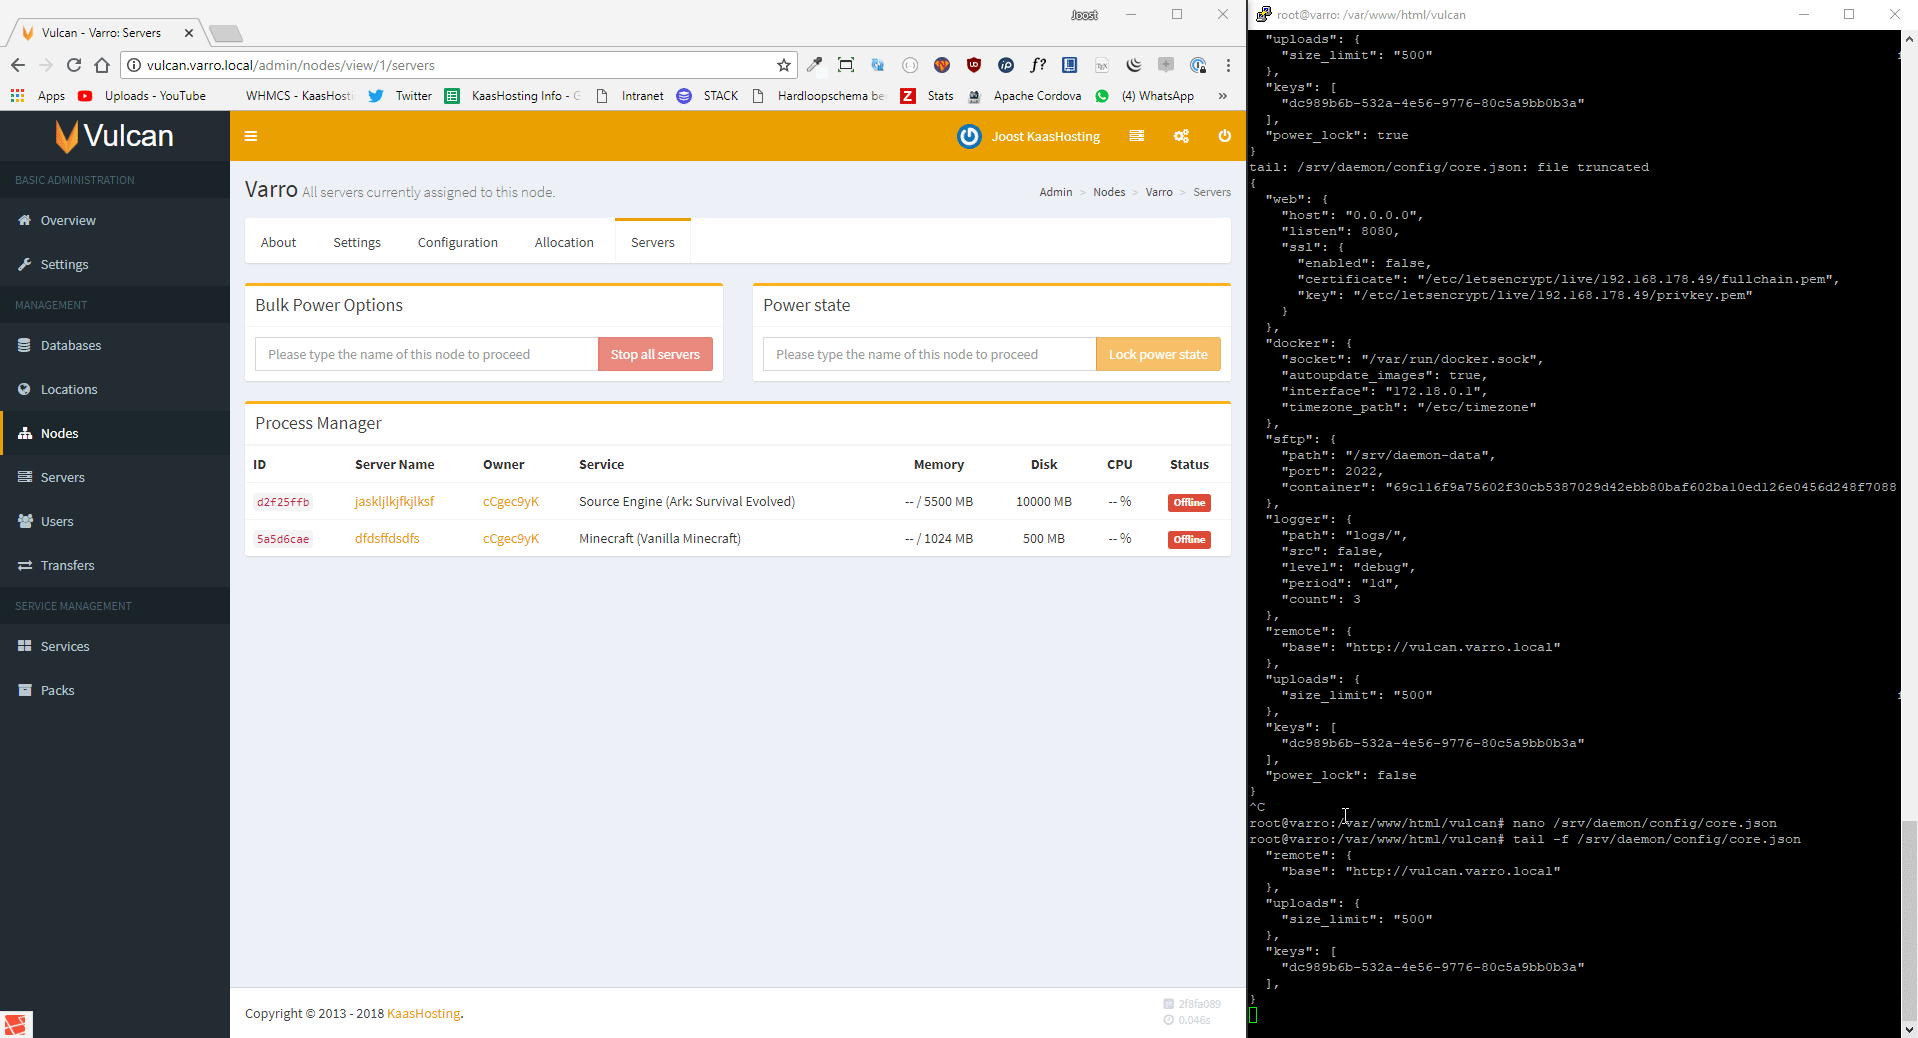Bookmark page with star icon

(x=784, y=65)
